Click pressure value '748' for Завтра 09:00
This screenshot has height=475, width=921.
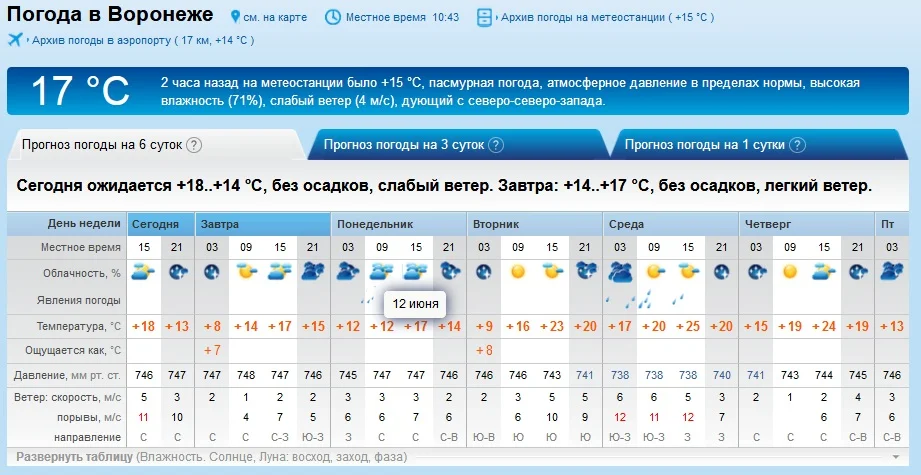coord(246,375)
